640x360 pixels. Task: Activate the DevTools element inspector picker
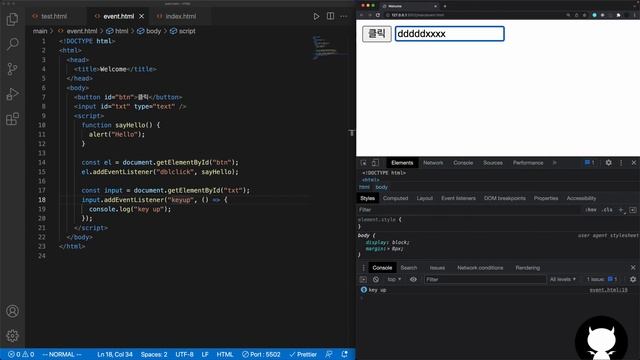363,163
